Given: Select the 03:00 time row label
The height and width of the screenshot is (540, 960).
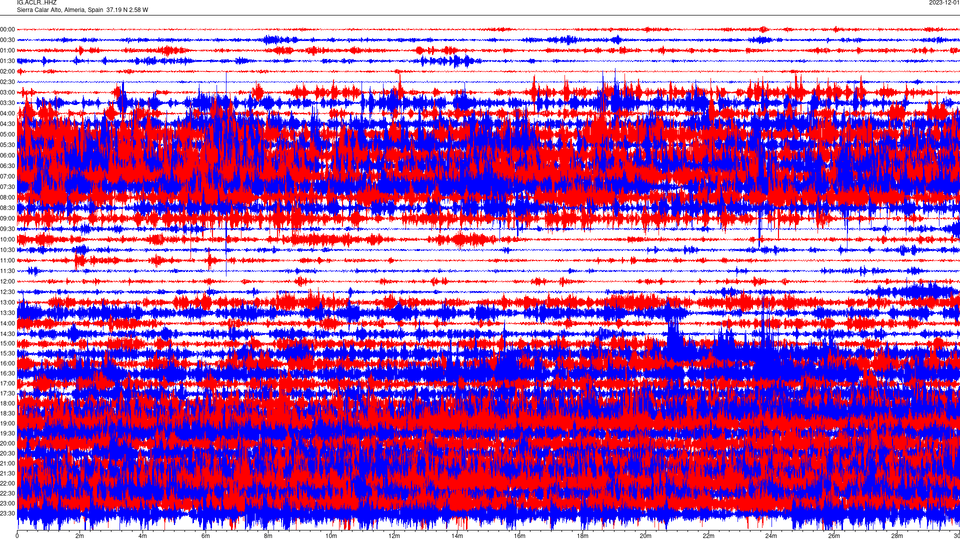Looking at the screenshot, I should (x=7, y=92).
